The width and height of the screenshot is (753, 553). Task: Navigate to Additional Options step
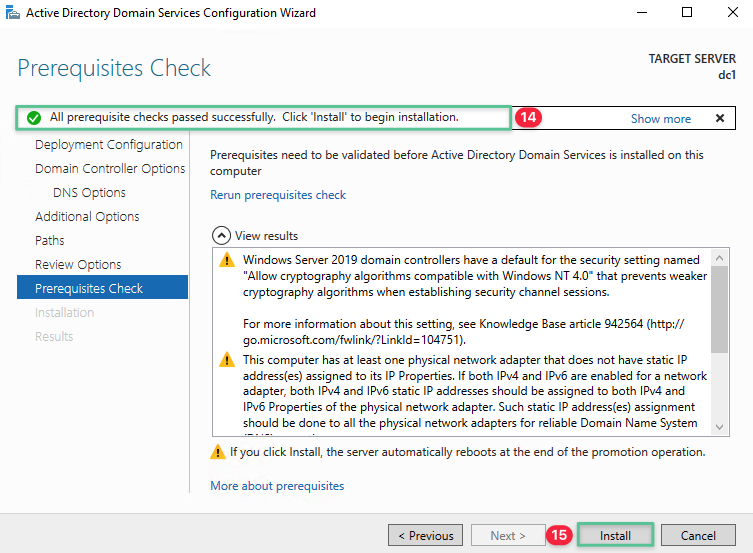click(87, 217)
